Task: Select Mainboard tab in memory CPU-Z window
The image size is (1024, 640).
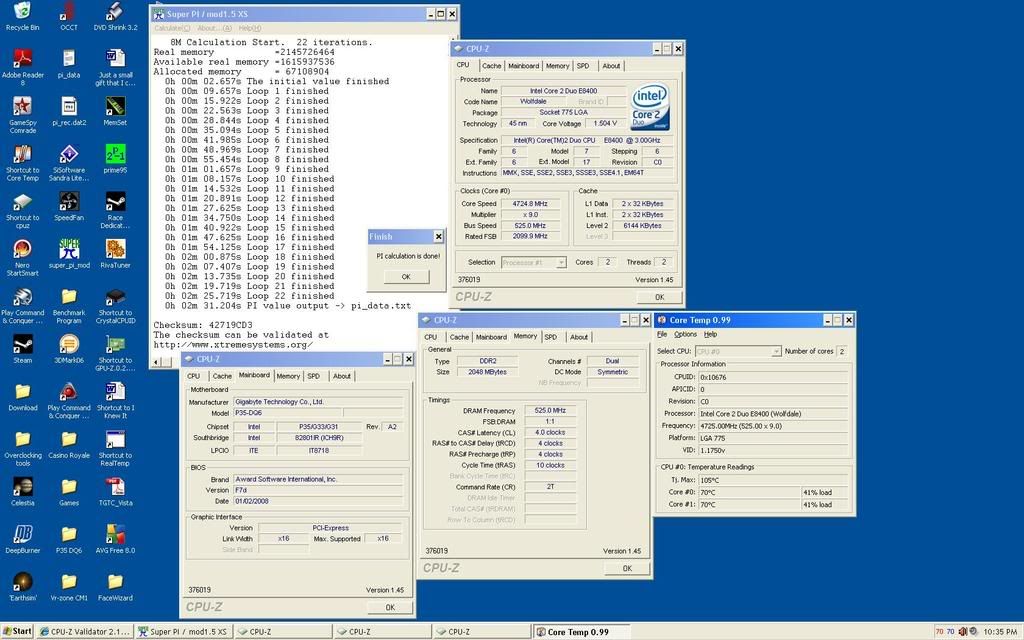Action: 491,338
